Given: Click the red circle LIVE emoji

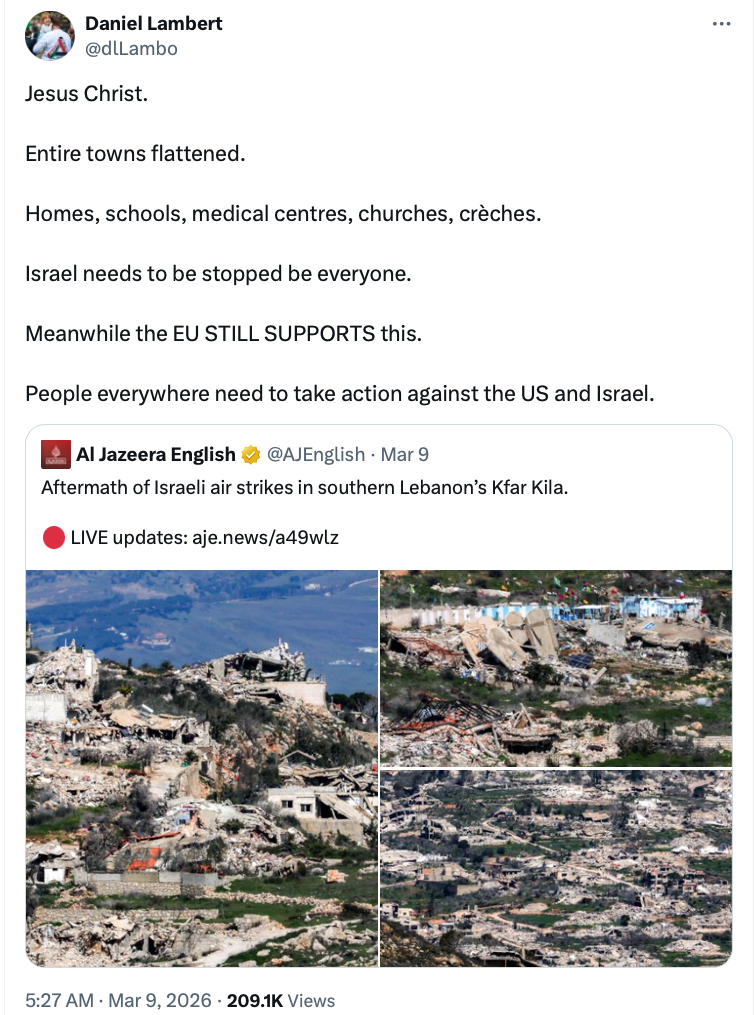Looking at the screenshot, I should click(x=53, y=538).
